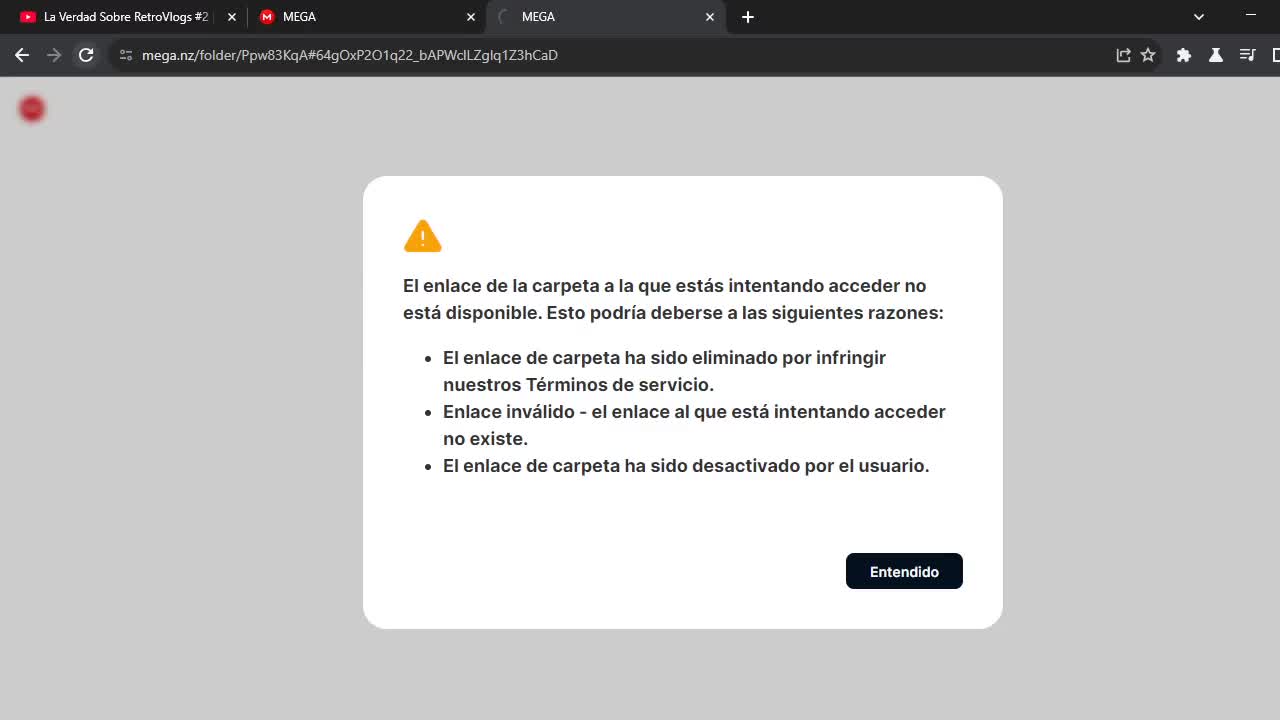Open the browser Extensions puzzle icon

click(x=1184, y=55)
